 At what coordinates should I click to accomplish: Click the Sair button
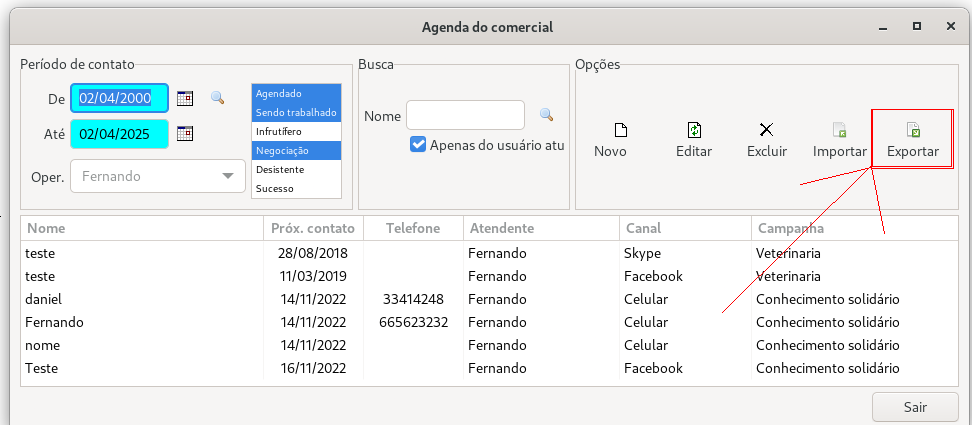[915, 407]
